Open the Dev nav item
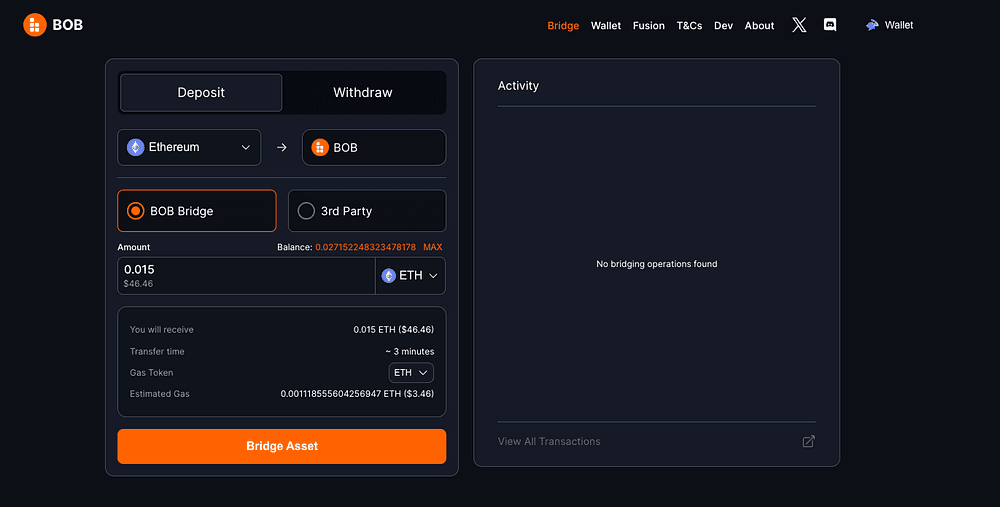The image size is (1000, 507). click(723, 26)
